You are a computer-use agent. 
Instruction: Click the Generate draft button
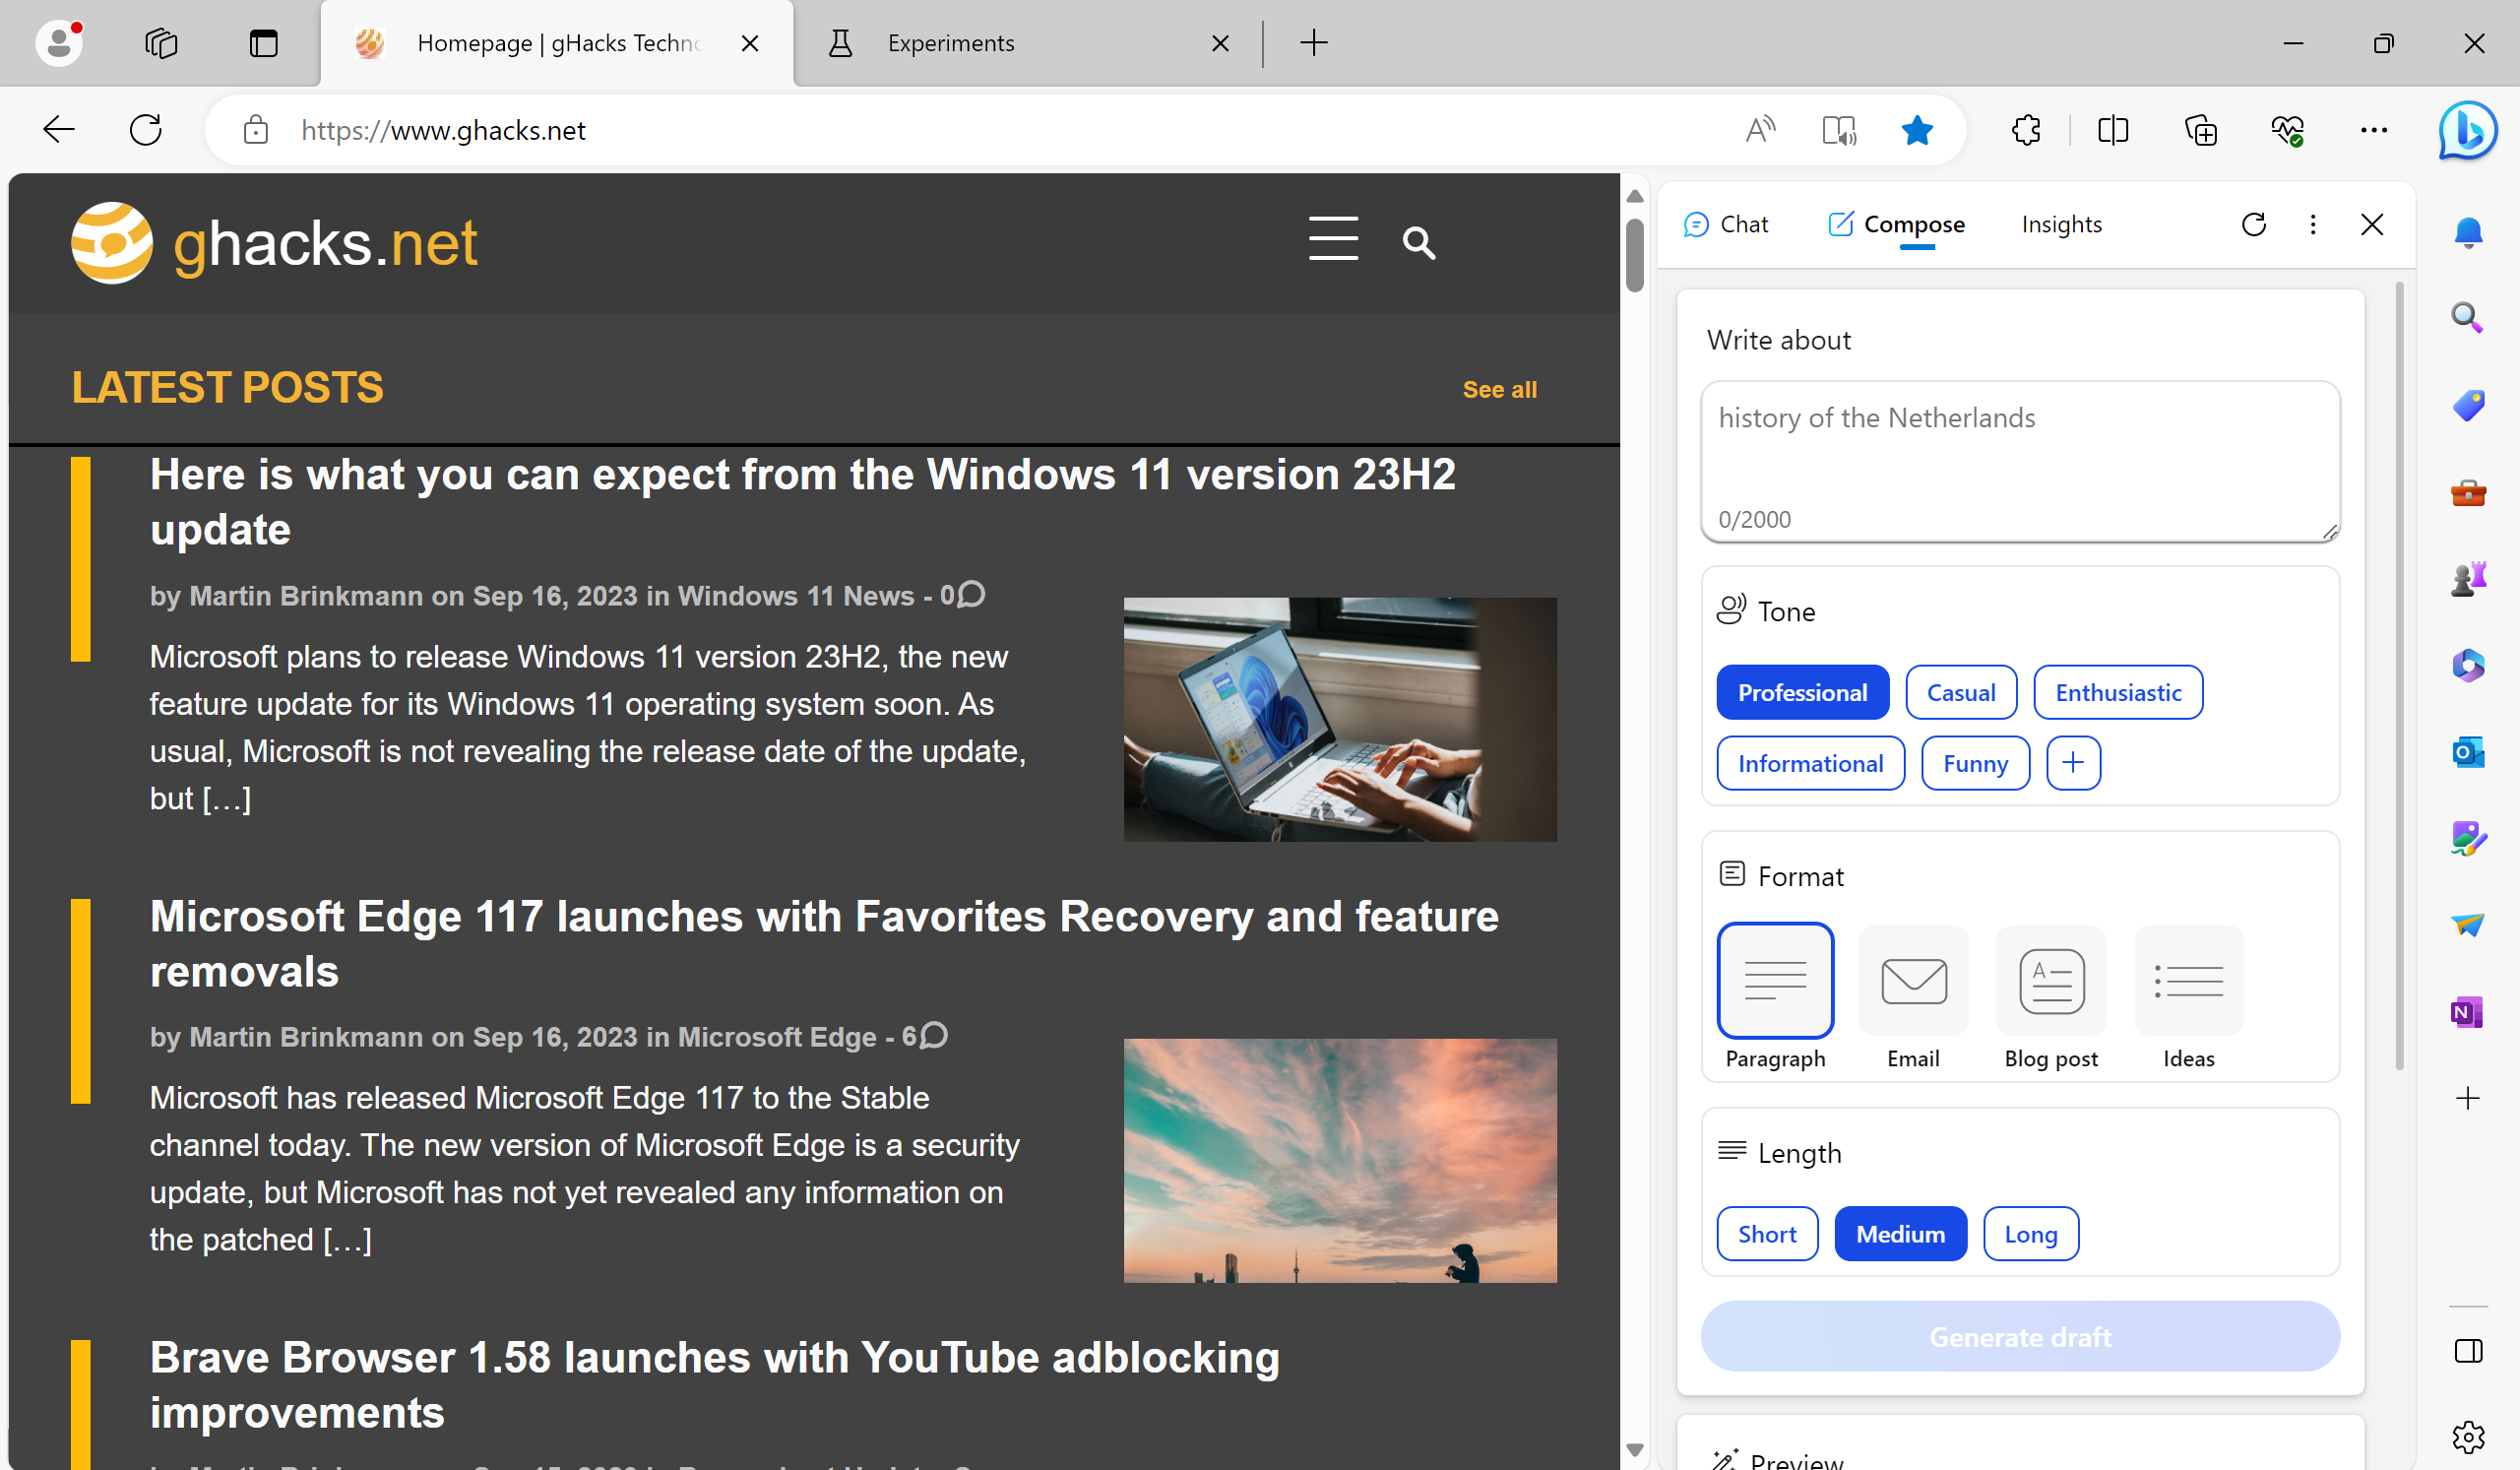pos(2020,1337)
